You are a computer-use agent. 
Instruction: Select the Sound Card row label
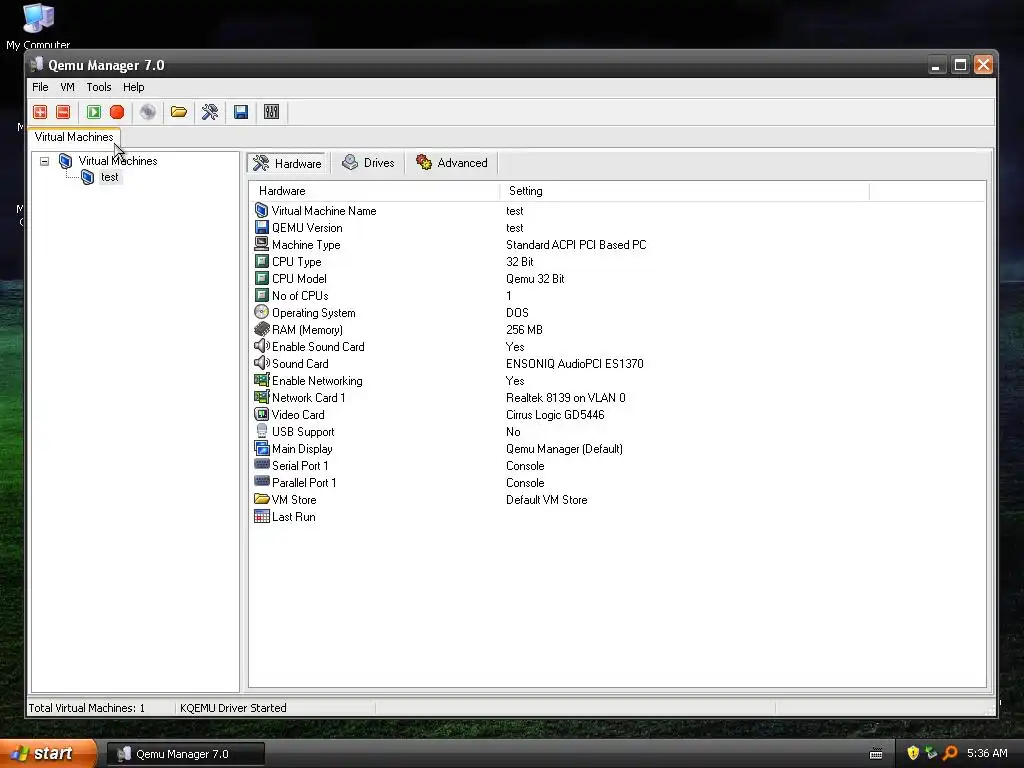(x=300, y=364)
